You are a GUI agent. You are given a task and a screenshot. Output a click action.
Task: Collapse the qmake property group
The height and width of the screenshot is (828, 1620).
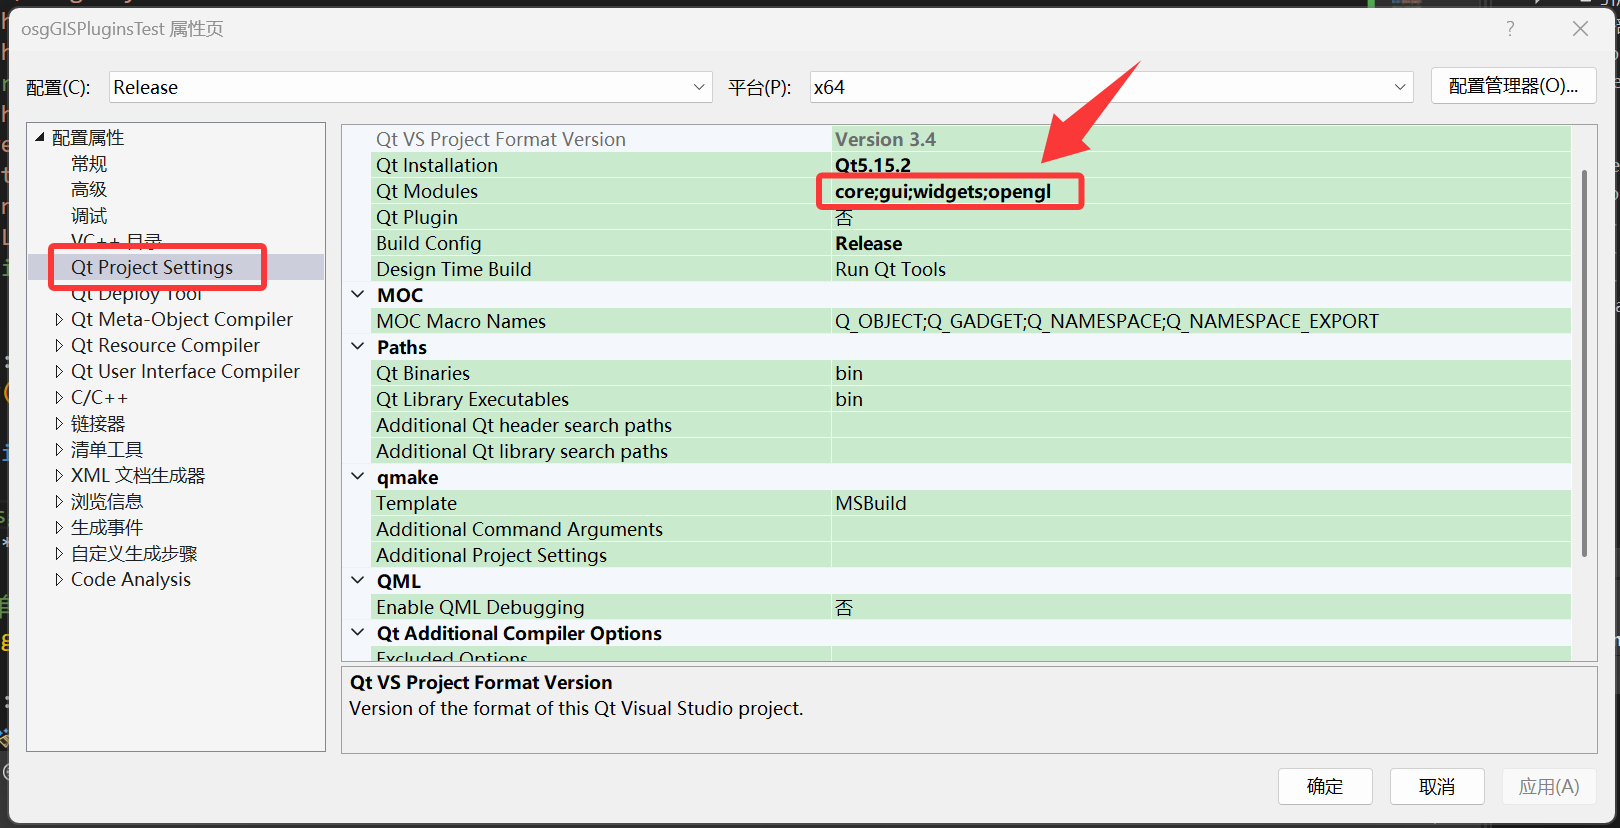358,476
